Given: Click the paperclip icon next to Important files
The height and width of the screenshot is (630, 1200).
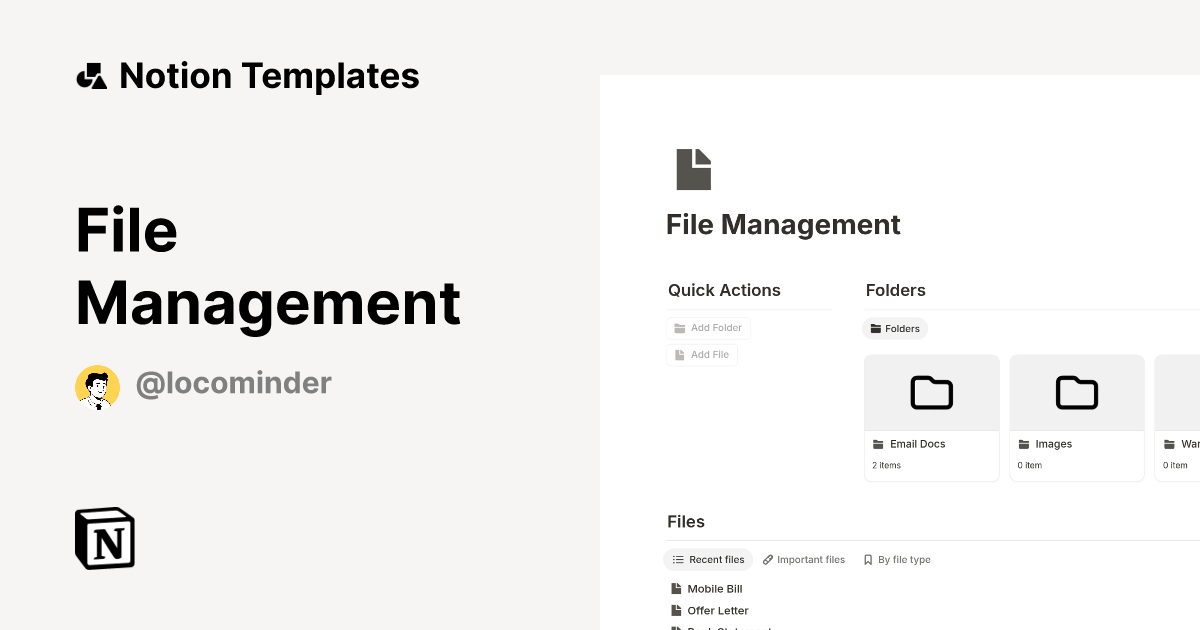Looking at the screenshot, I should pyautogui.click(x=768, y=559).
